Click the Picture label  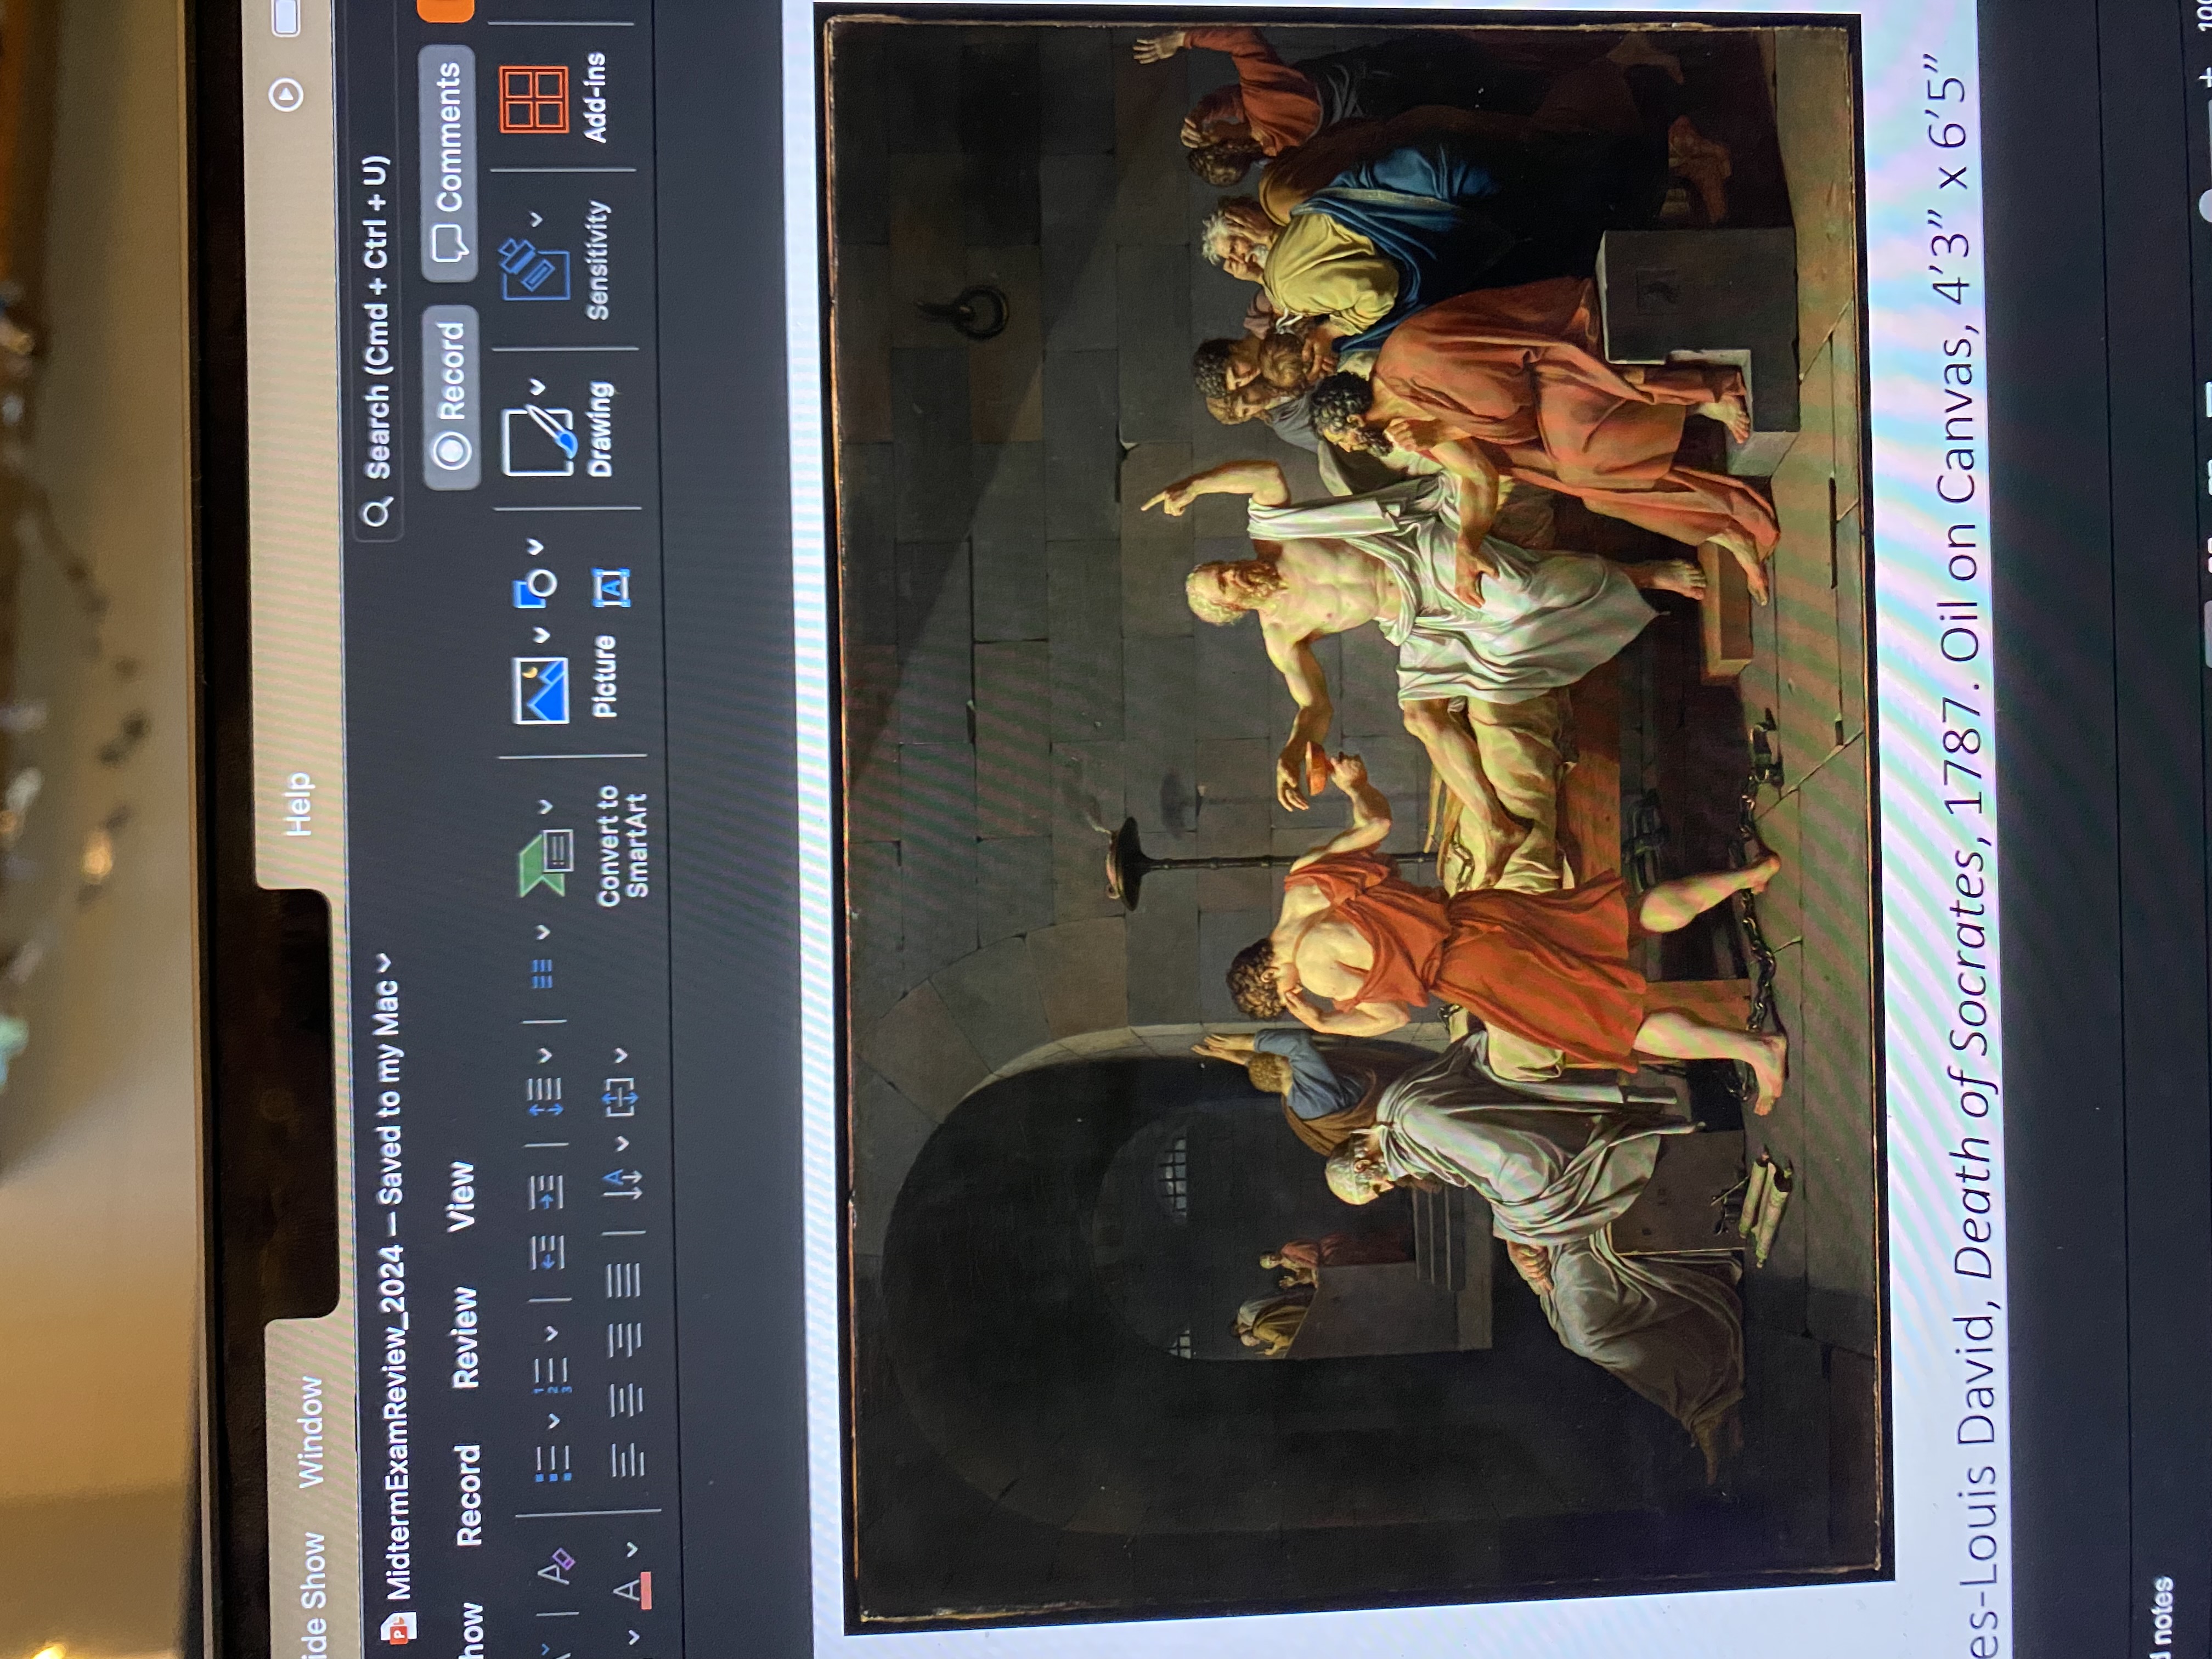coord(604,676)
